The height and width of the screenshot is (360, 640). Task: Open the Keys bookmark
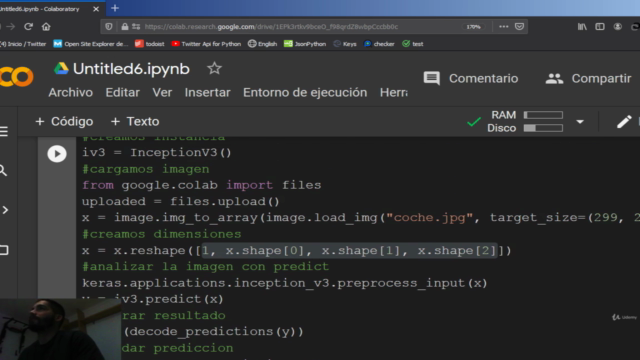pos(345,44)
